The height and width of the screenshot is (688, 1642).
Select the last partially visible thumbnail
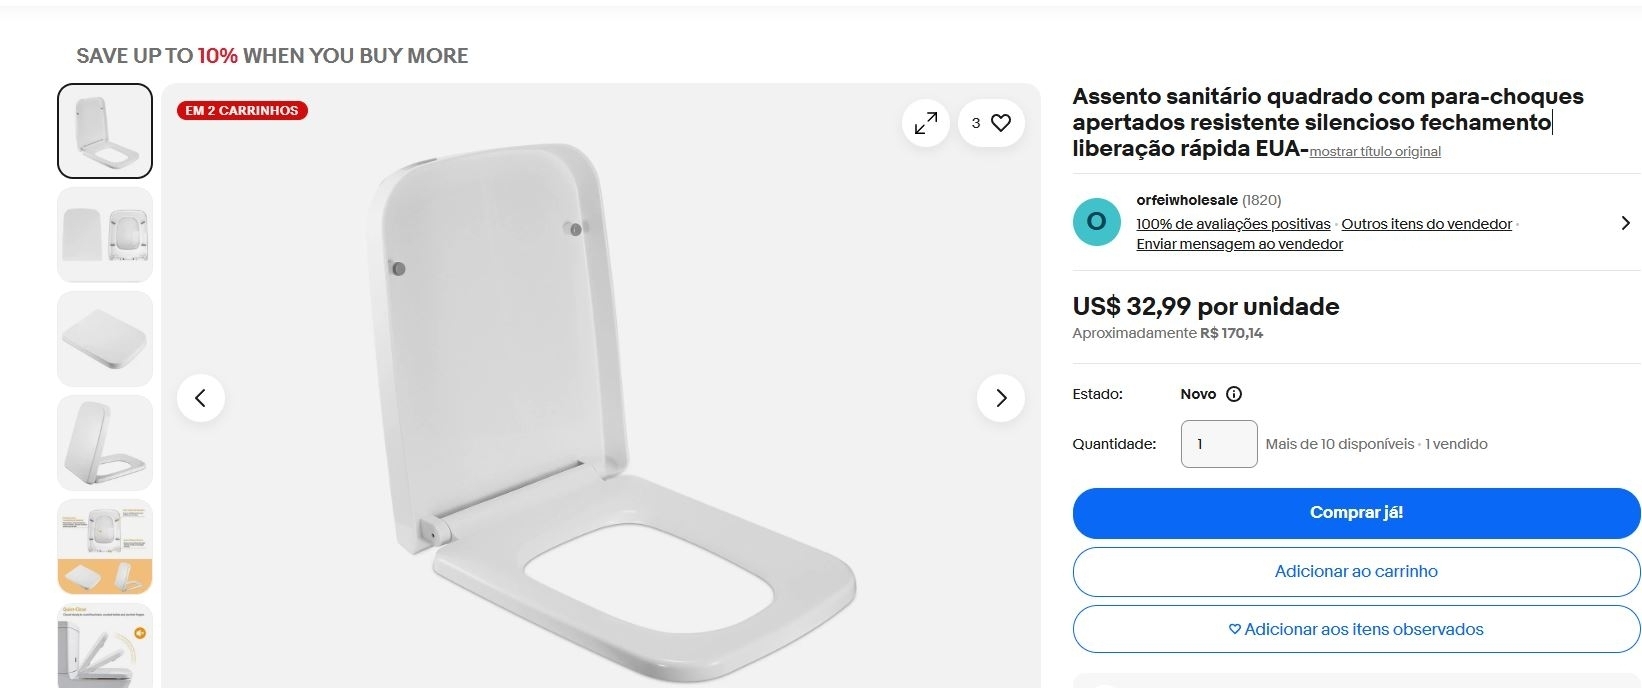click(x=105, y=645)
